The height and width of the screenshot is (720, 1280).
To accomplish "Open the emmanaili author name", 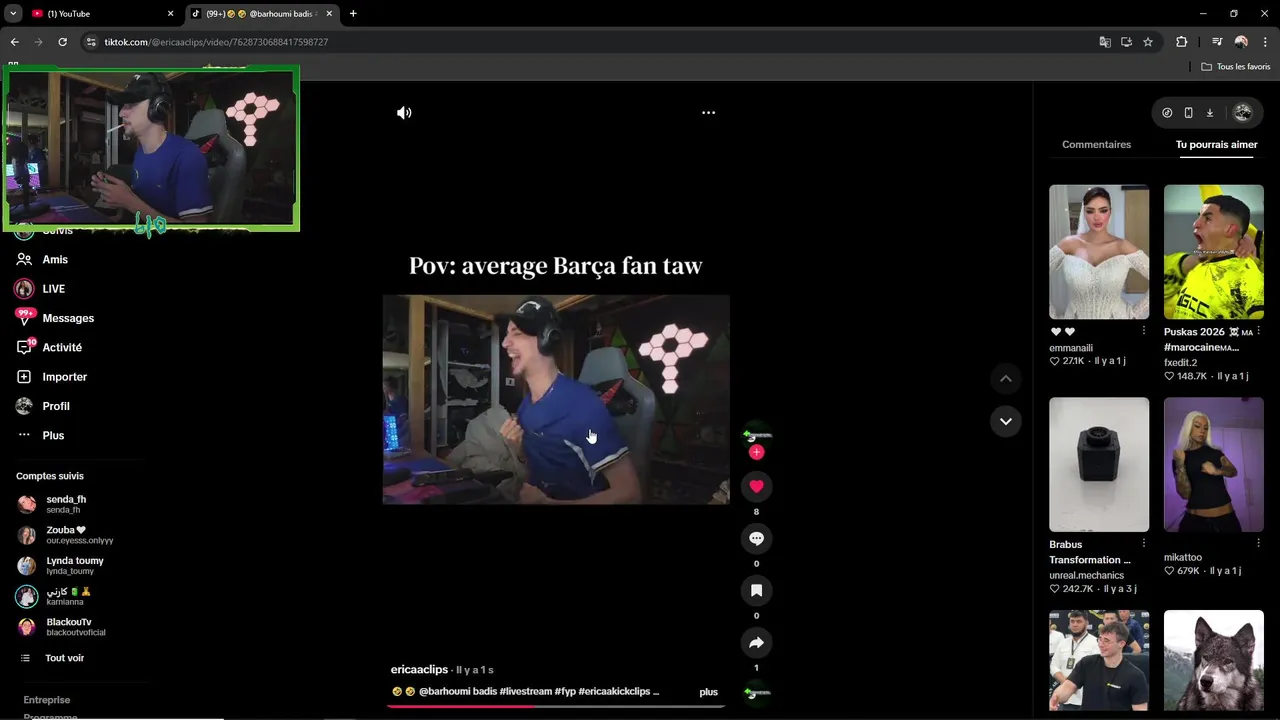I will click(x=1071, y=348).
